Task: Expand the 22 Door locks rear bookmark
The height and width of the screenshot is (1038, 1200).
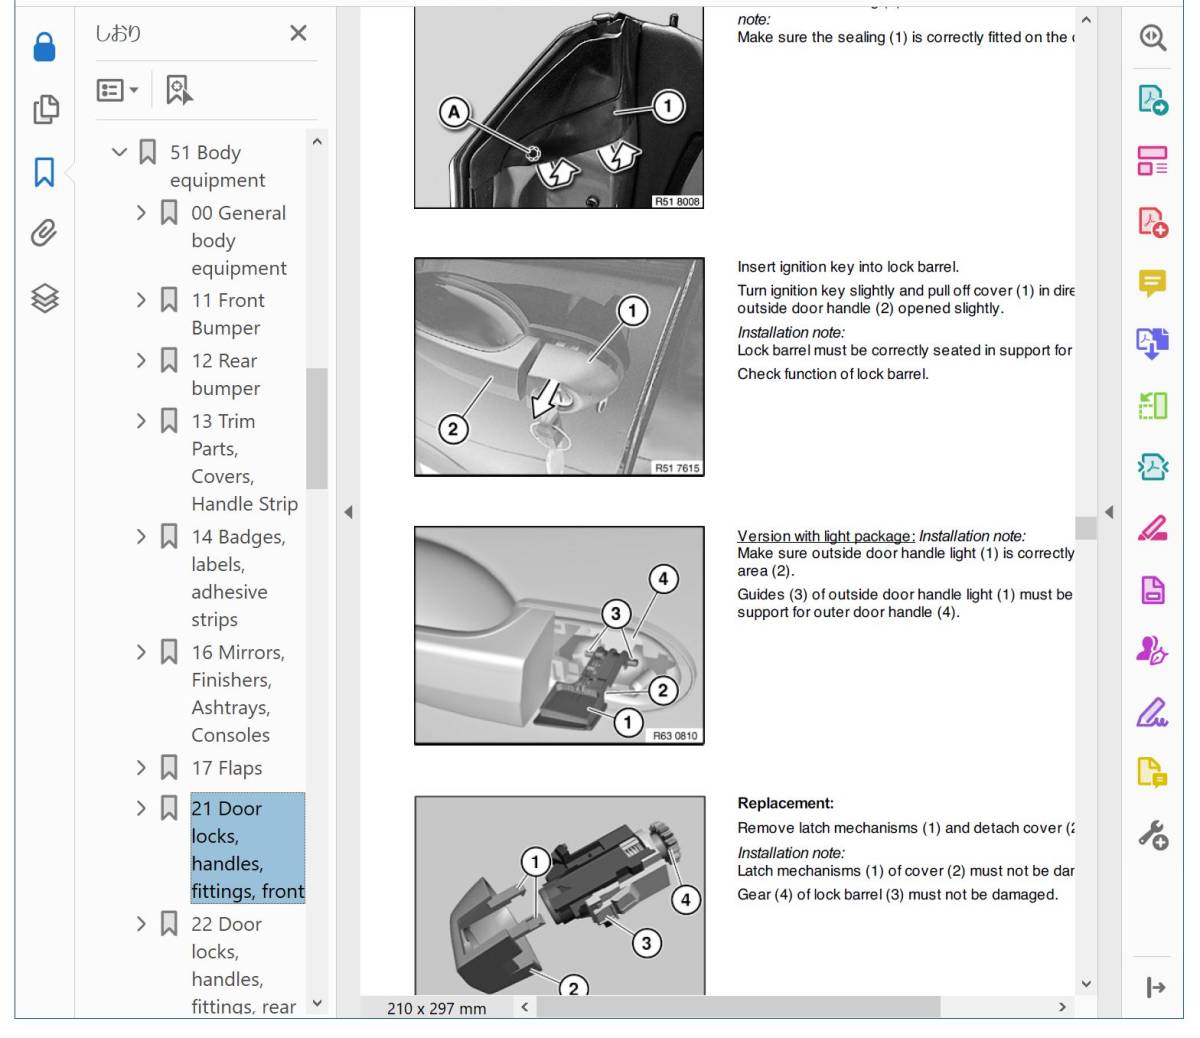Action: 141,924
